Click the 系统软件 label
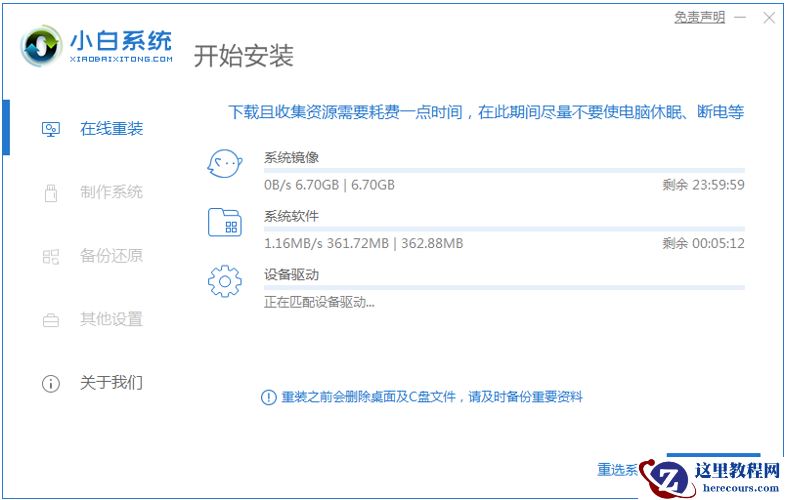Image resolution: width=785 pixels, height=500 pixels. (x=291, y=216)
